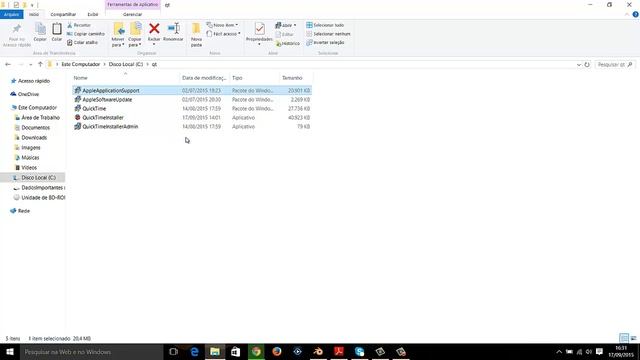This screenshot has width=640, height=360.
Task: Click the Up one level arrow
Action: (x=40, y=64)
